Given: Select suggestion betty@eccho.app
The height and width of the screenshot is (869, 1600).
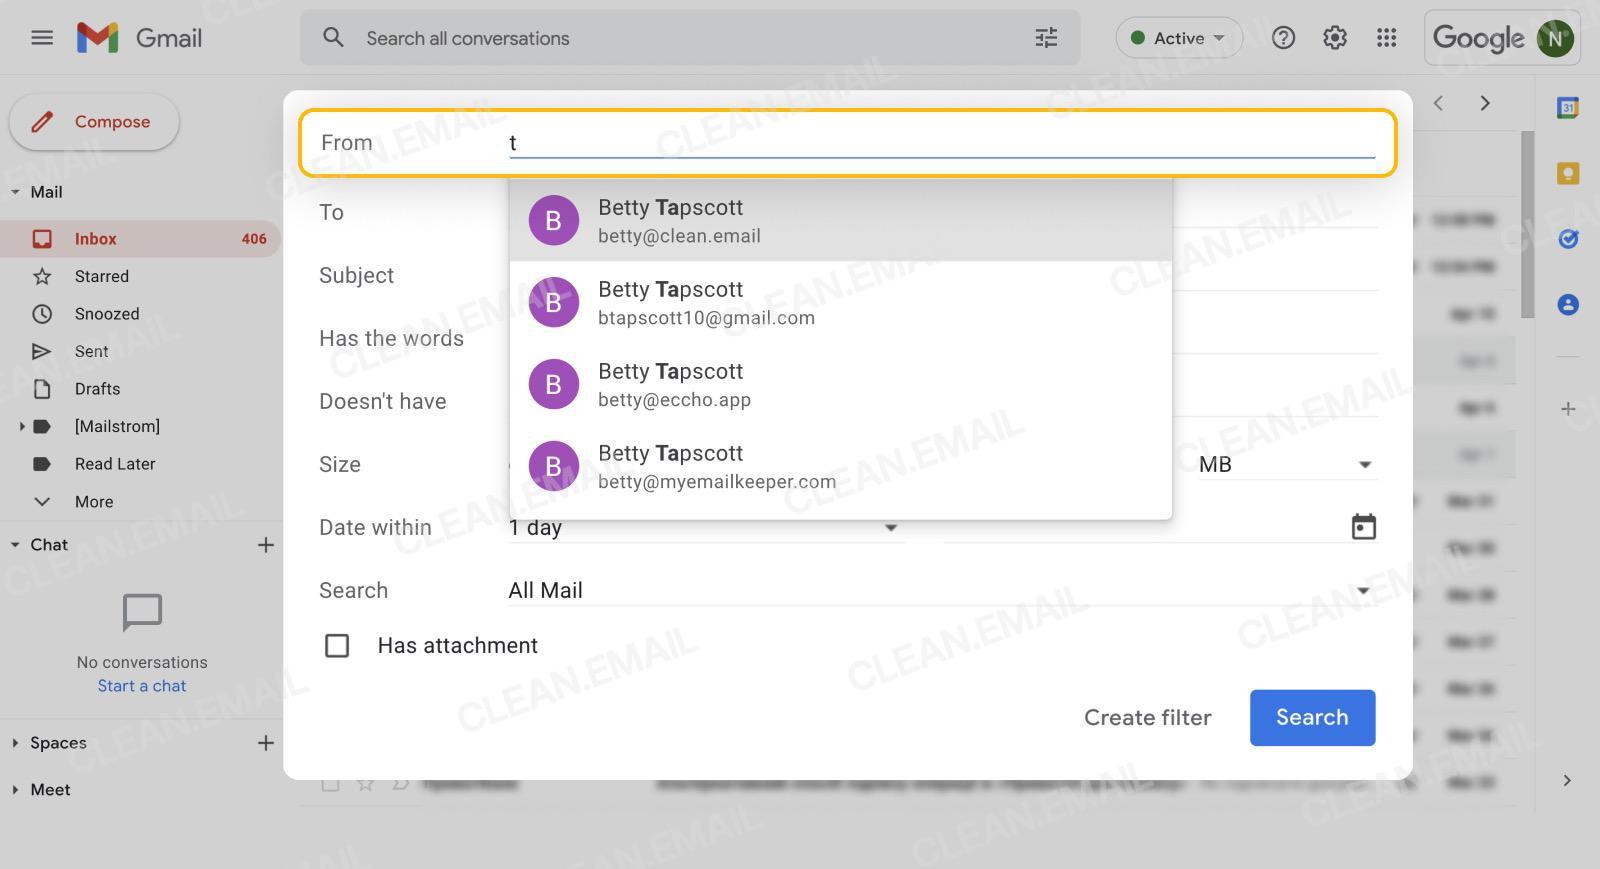Looking at the screenshot, I should [841, 384].
